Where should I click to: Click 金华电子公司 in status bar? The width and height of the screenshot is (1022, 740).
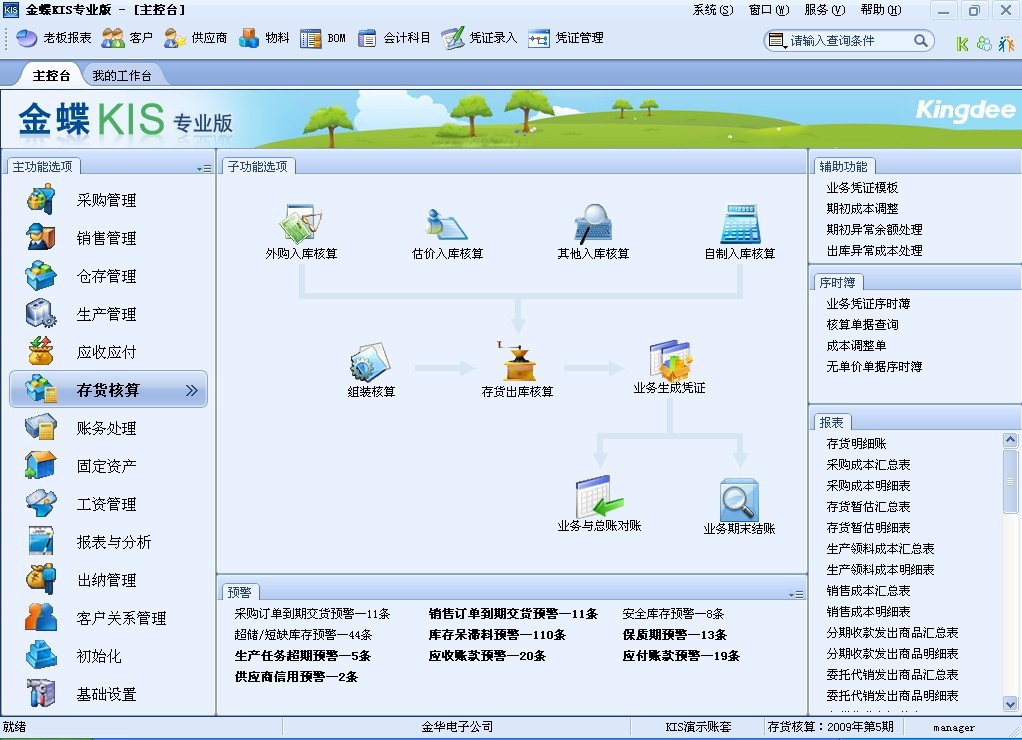[457, 726]
